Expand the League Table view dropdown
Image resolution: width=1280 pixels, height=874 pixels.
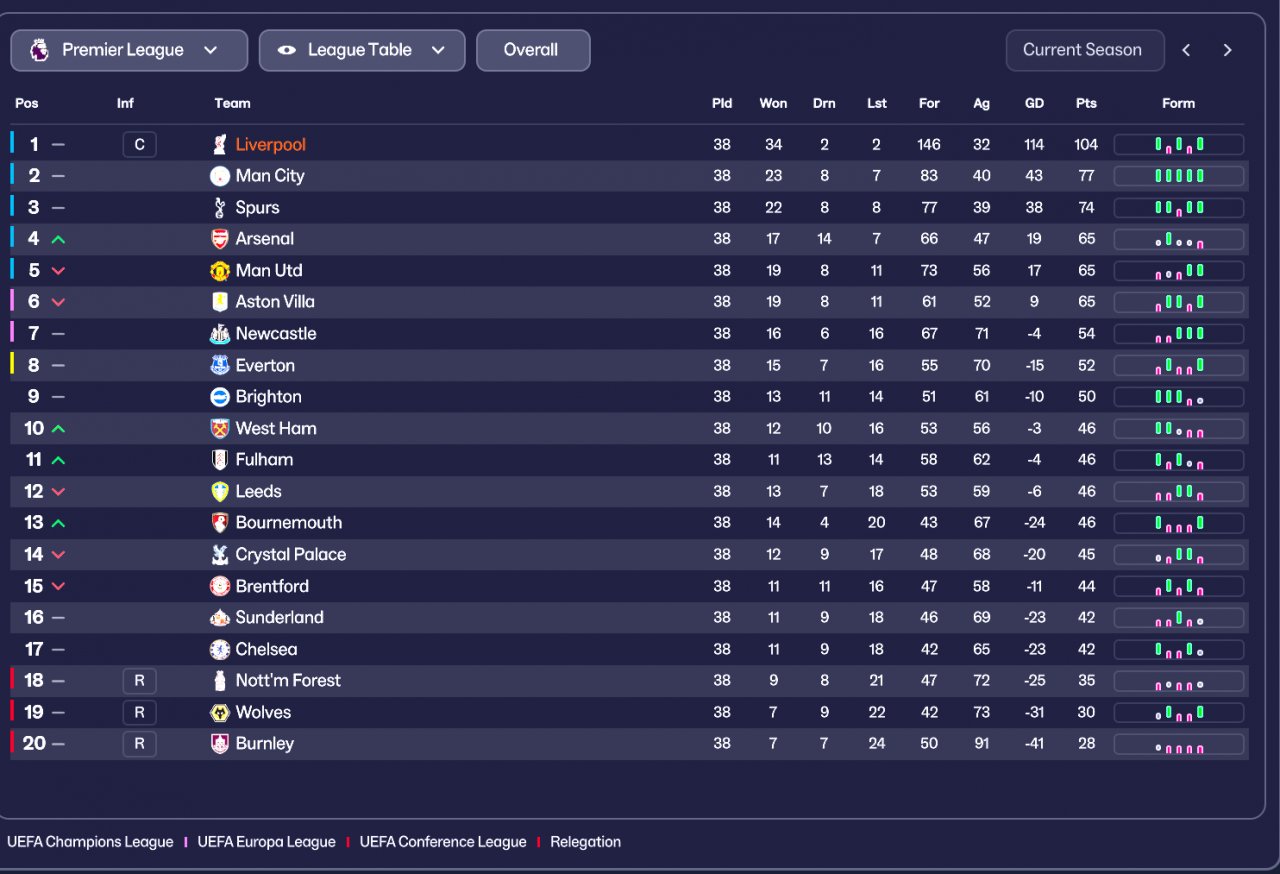click(362, 50)
